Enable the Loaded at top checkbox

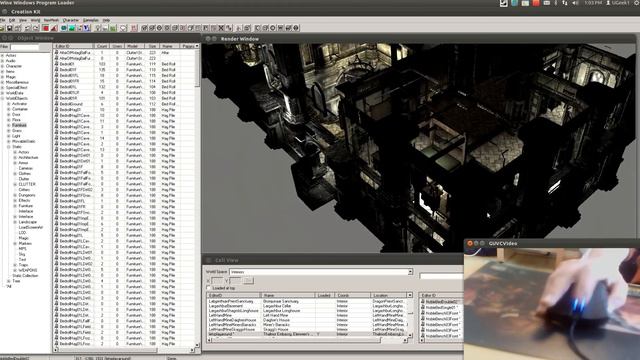click(209, 288)
